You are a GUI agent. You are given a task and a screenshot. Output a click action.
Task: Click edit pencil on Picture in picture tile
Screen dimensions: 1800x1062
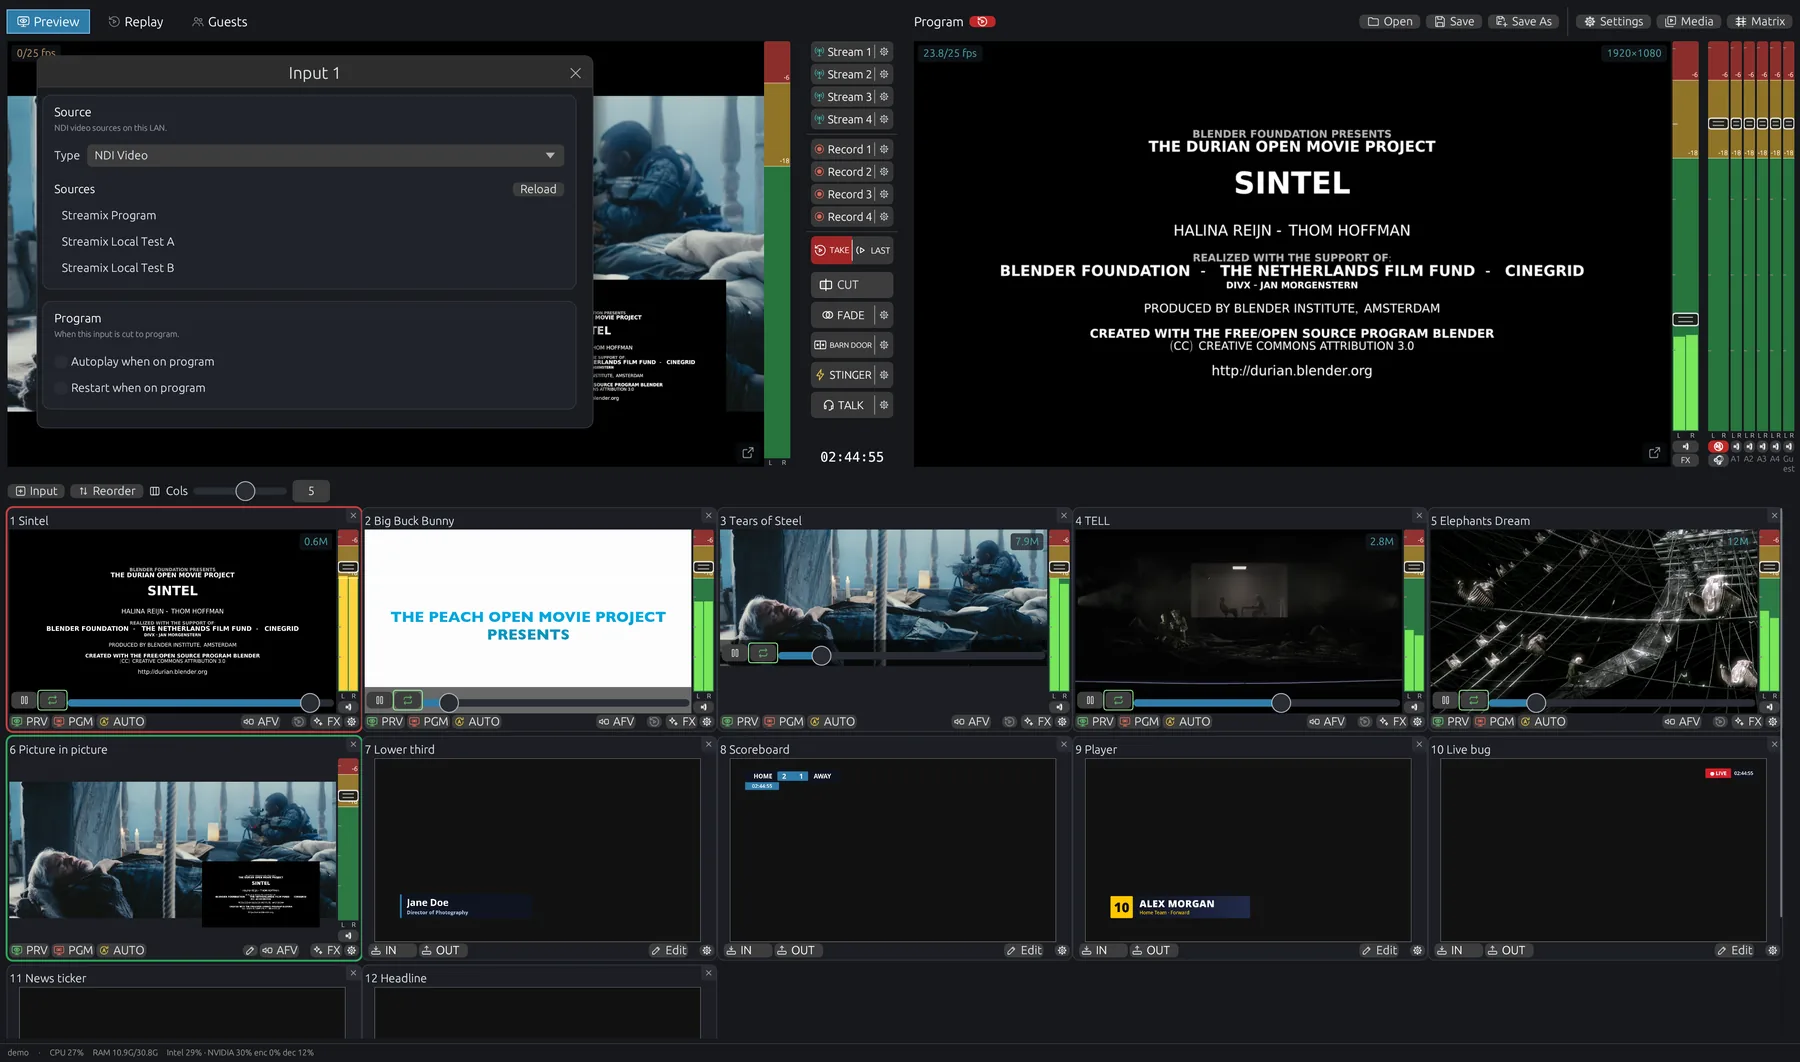(x=249, y=951)
